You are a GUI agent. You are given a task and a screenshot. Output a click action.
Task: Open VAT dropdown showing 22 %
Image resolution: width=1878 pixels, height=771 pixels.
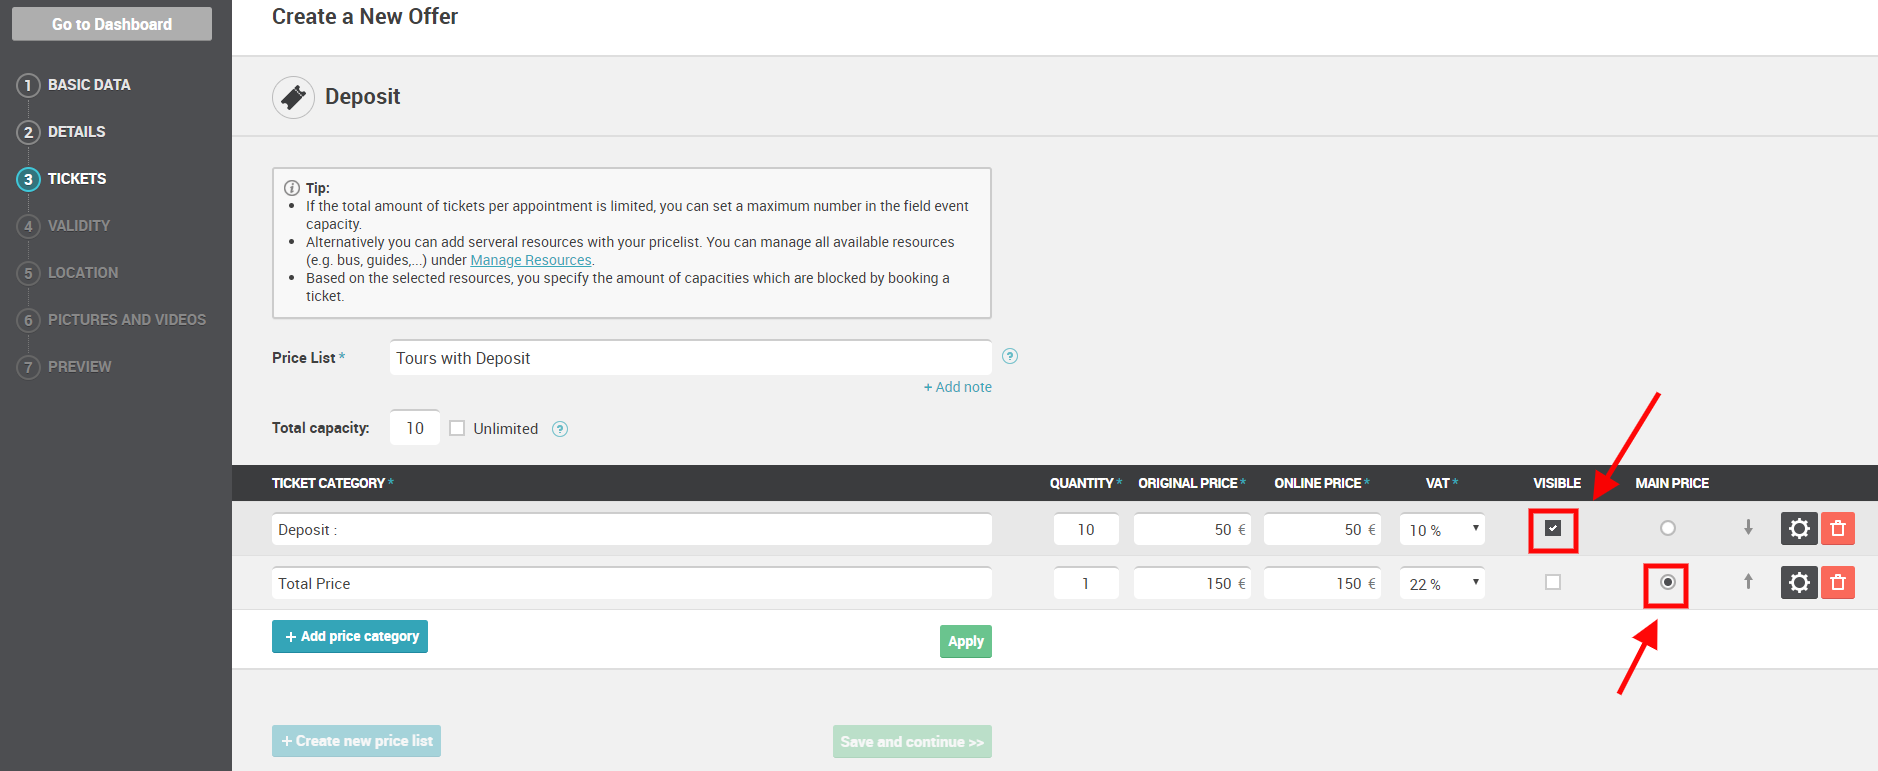pos(1442,583)
